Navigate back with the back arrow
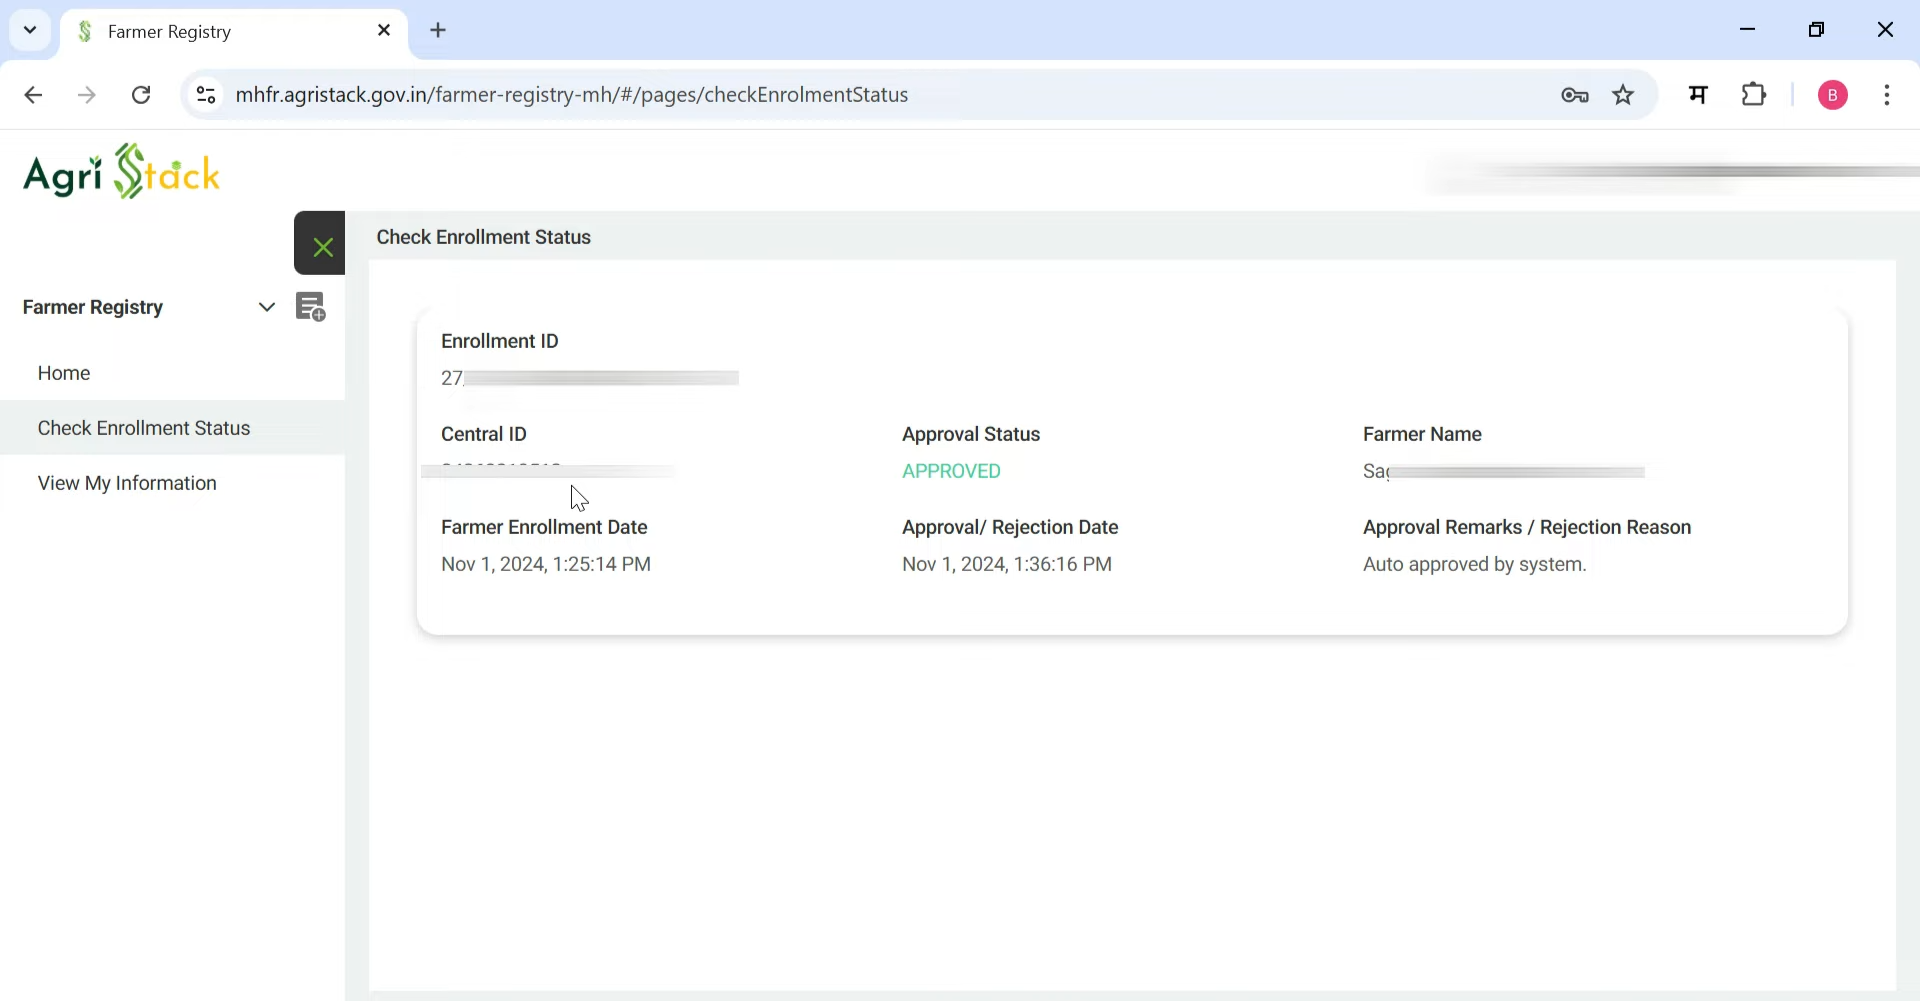This screenshot has height=1001, width=1920. pos(34,94)
